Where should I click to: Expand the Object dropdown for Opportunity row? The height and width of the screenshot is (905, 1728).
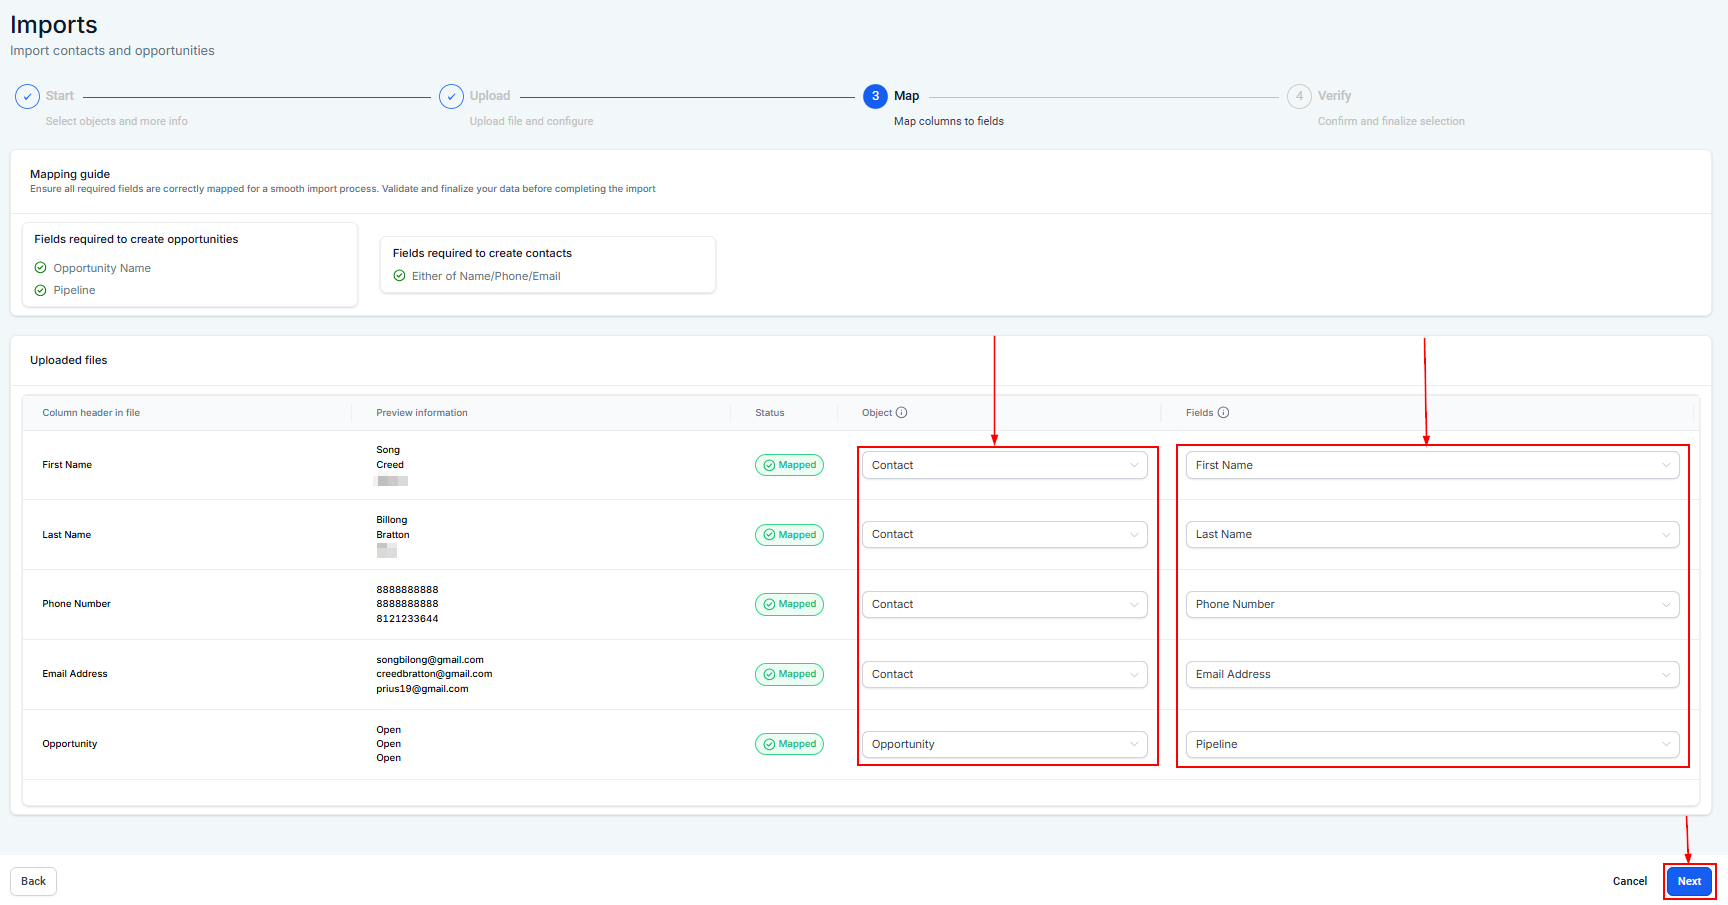1004,744
